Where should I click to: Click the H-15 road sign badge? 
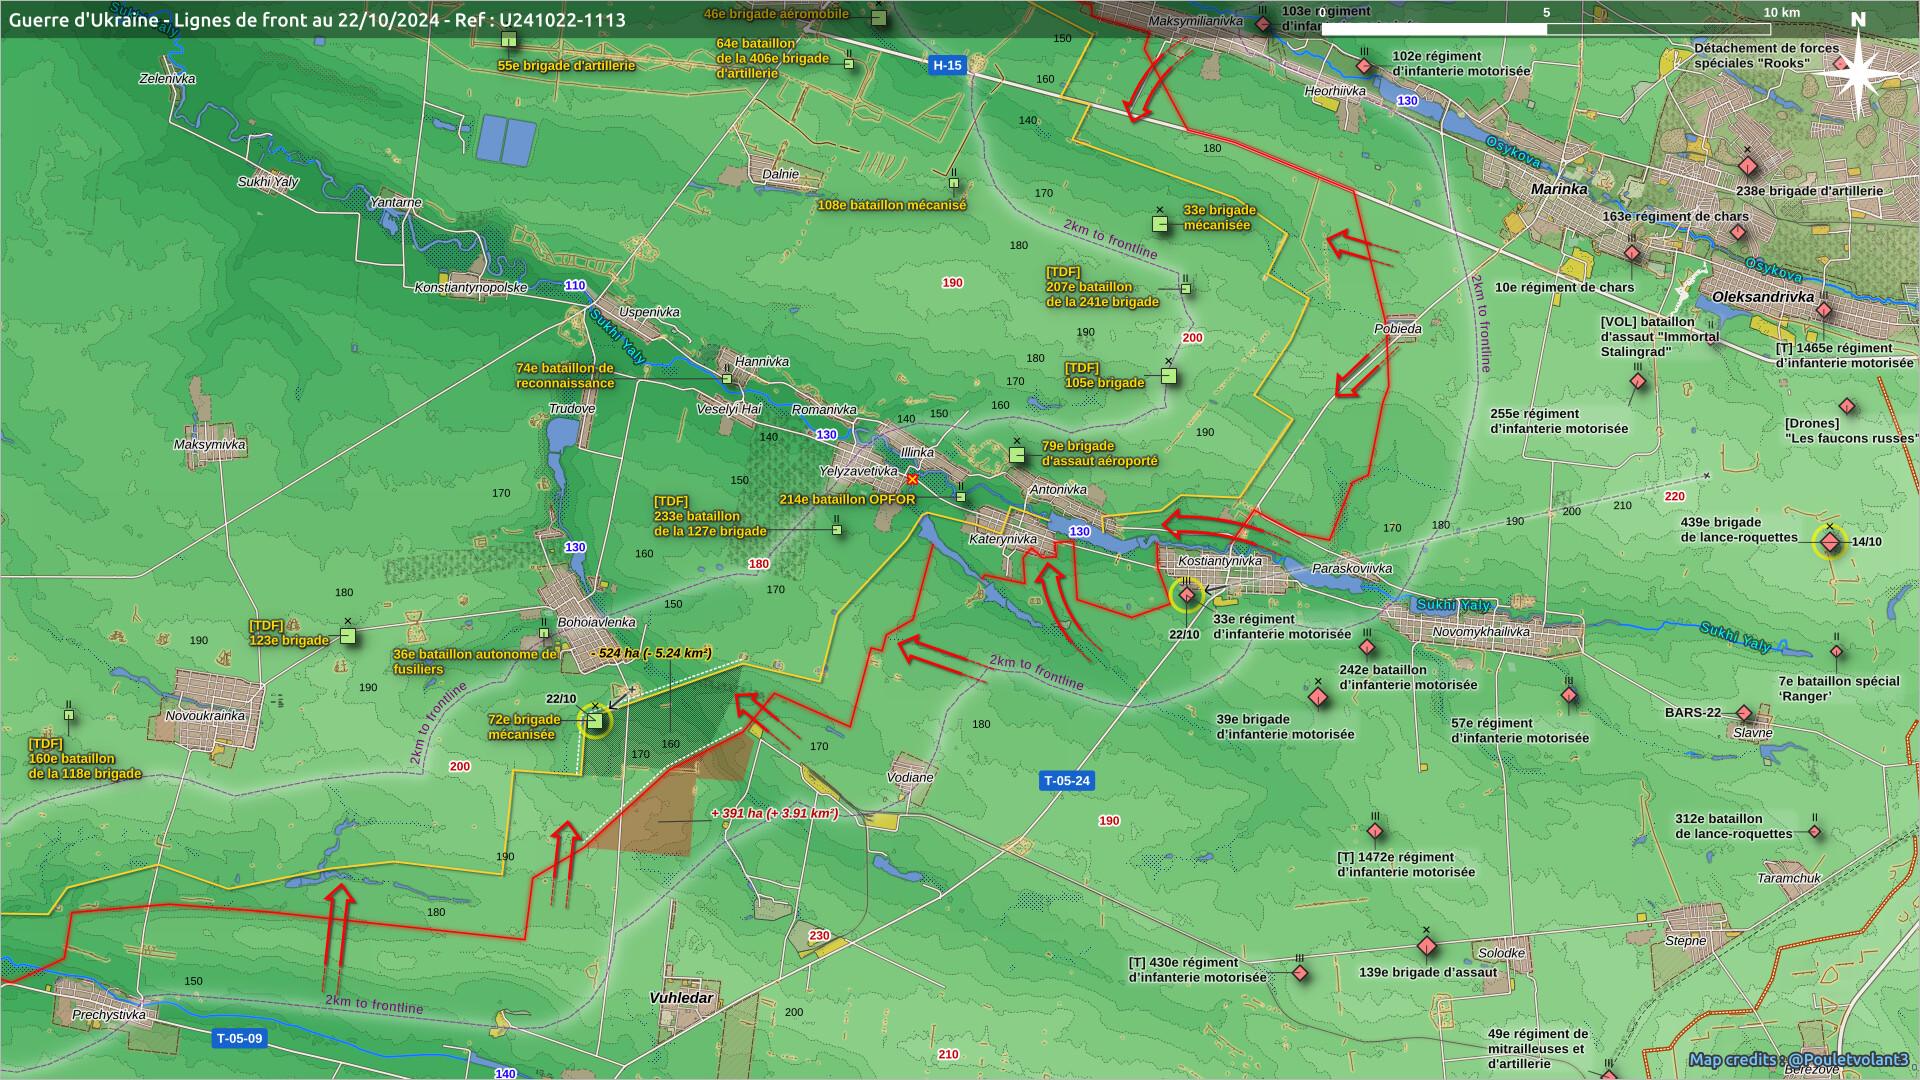pyautogui.click(x=946, y=66)
